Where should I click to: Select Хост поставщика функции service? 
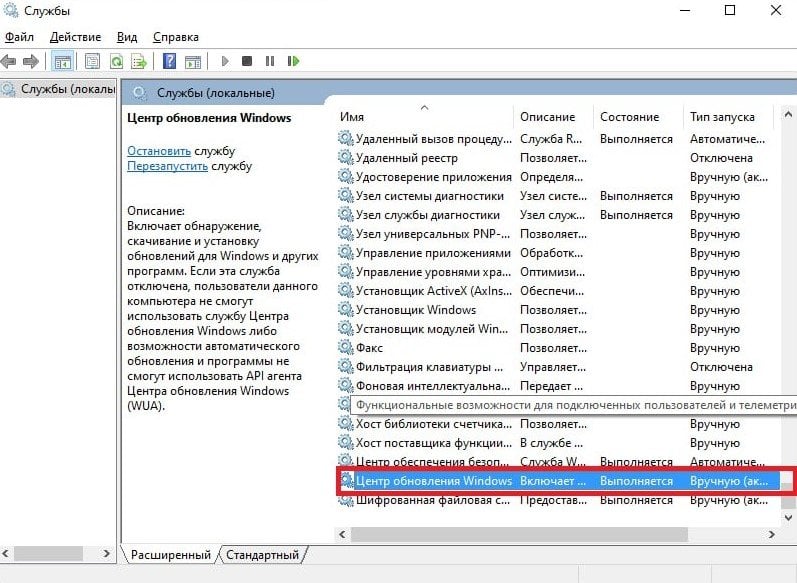click(557, 443)
